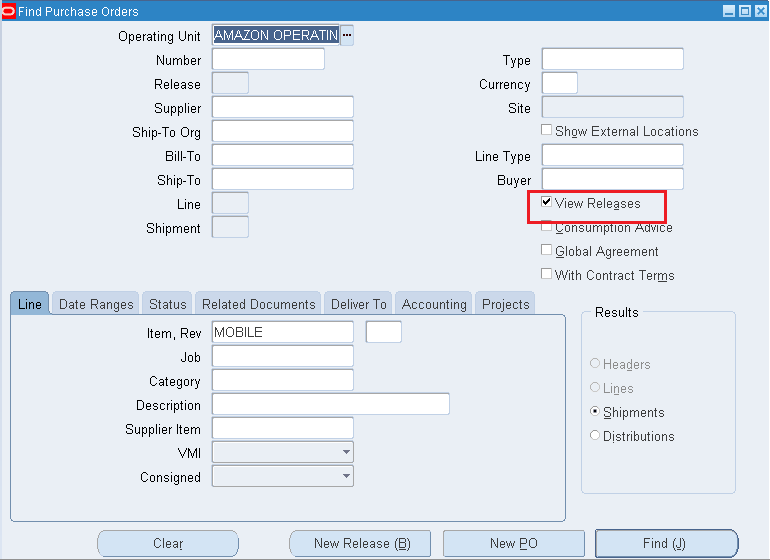Tick the Global Agreement checkbox
Viewport: 770px width, 560px height.
546,250
